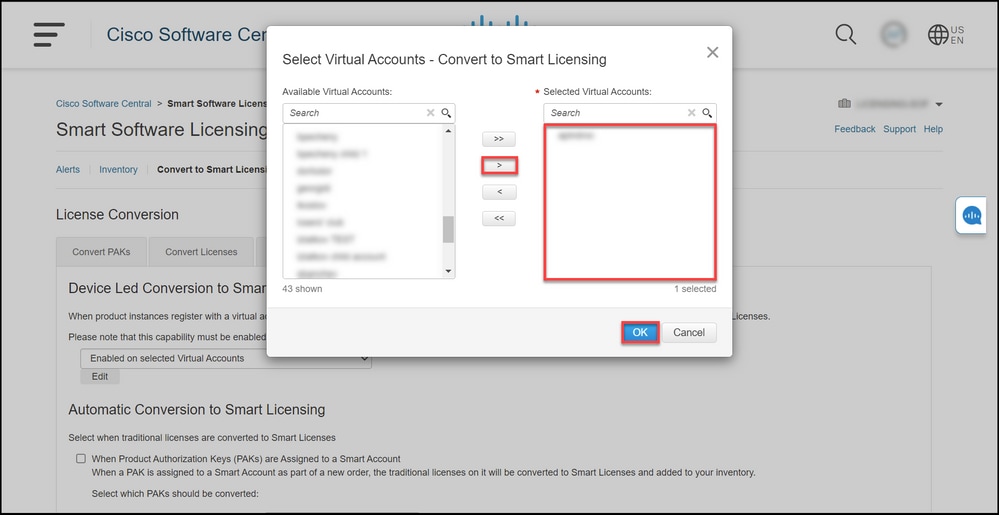Remove all accounts with the << button
Viewport: 999px width, 515px height.
tap(499, 219)
